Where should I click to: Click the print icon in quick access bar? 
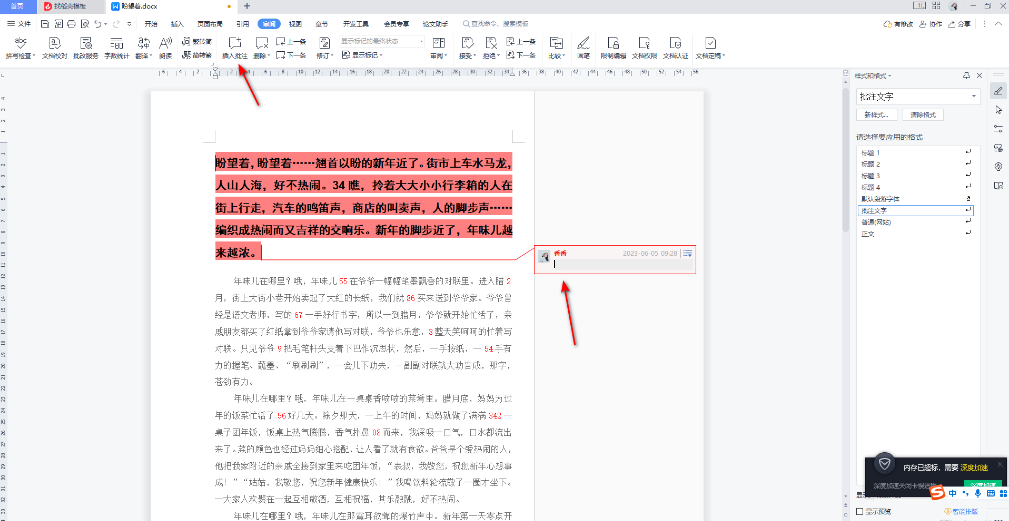[x=71, y=24]
